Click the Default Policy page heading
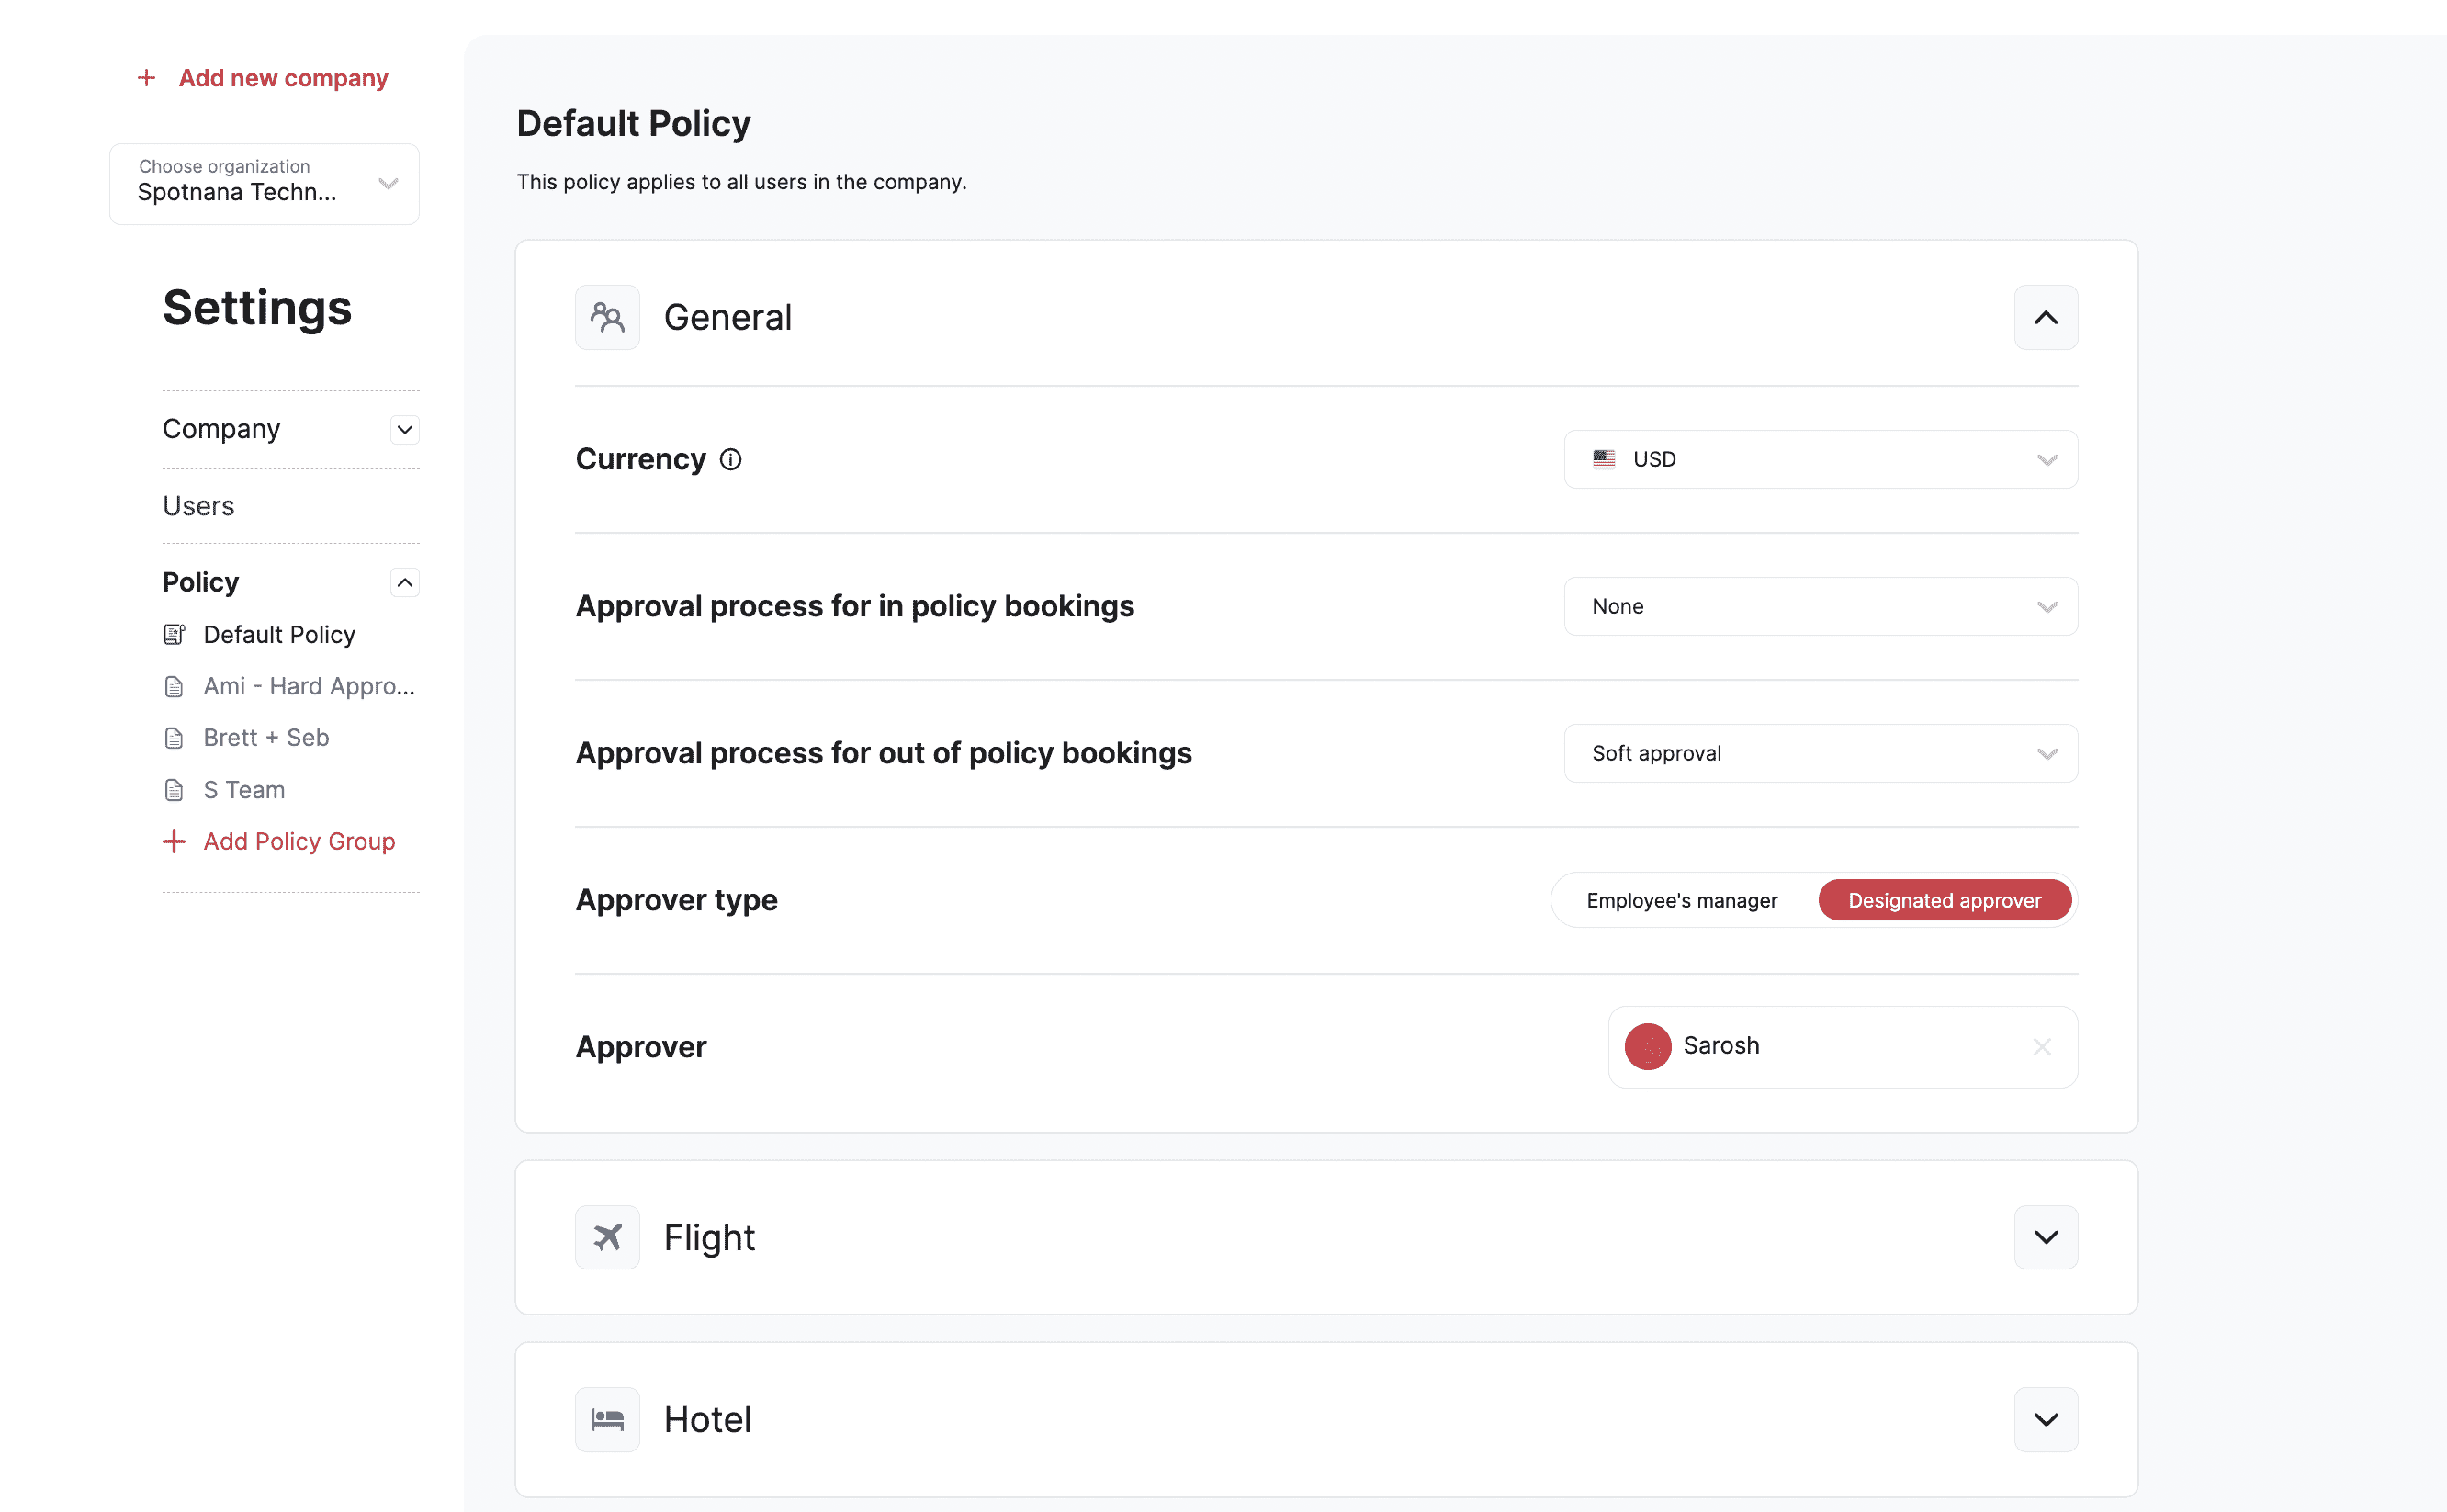 click(634, 124)
